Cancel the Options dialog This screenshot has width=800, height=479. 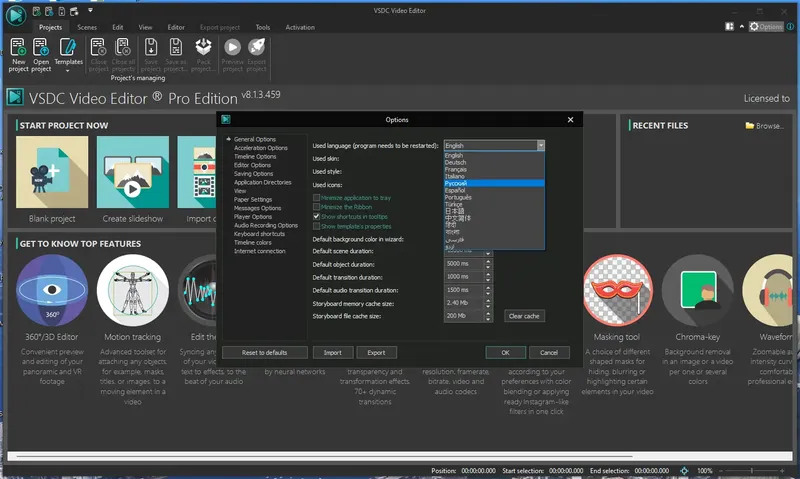(549, 352)
